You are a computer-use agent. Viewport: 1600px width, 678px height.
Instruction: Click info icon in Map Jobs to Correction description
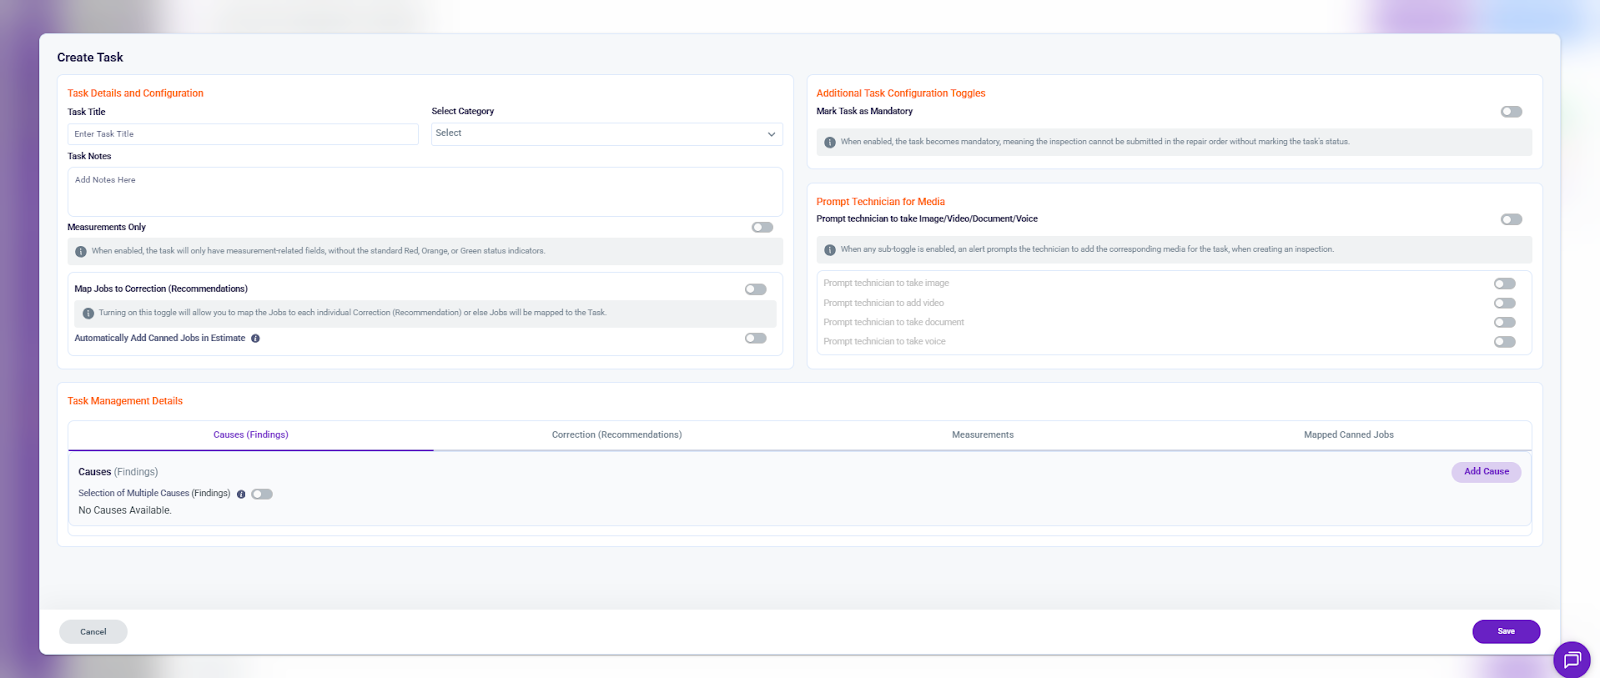click(88, 313)
